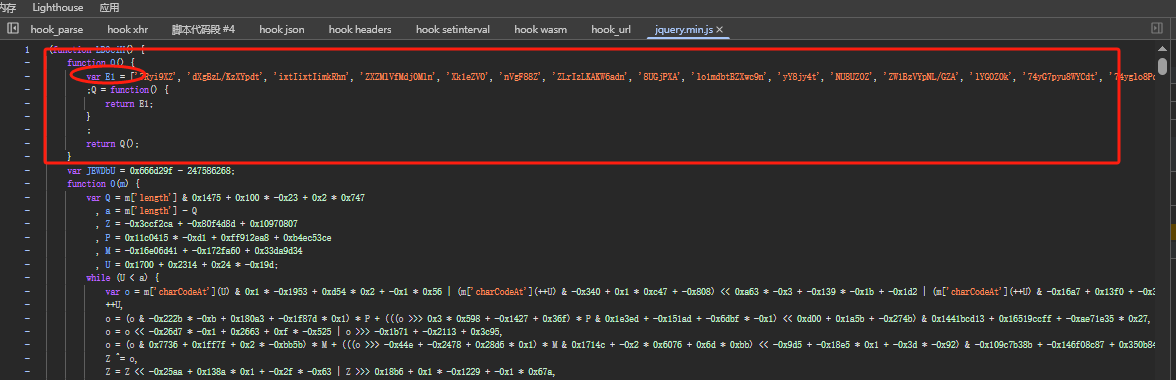Toggle the file navigator sidebar icon
The image size is (1176, 380).
(x=13, y=28)
